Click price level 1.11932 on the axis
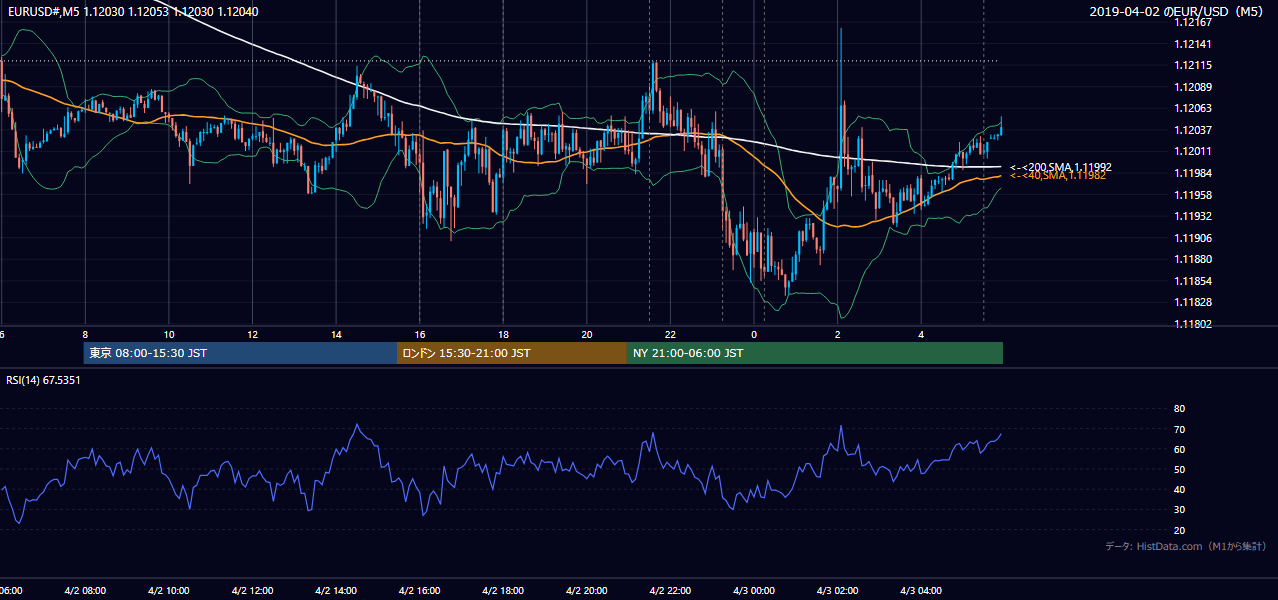This screenshot has width=1278, height=600. tap(1192, 216)
